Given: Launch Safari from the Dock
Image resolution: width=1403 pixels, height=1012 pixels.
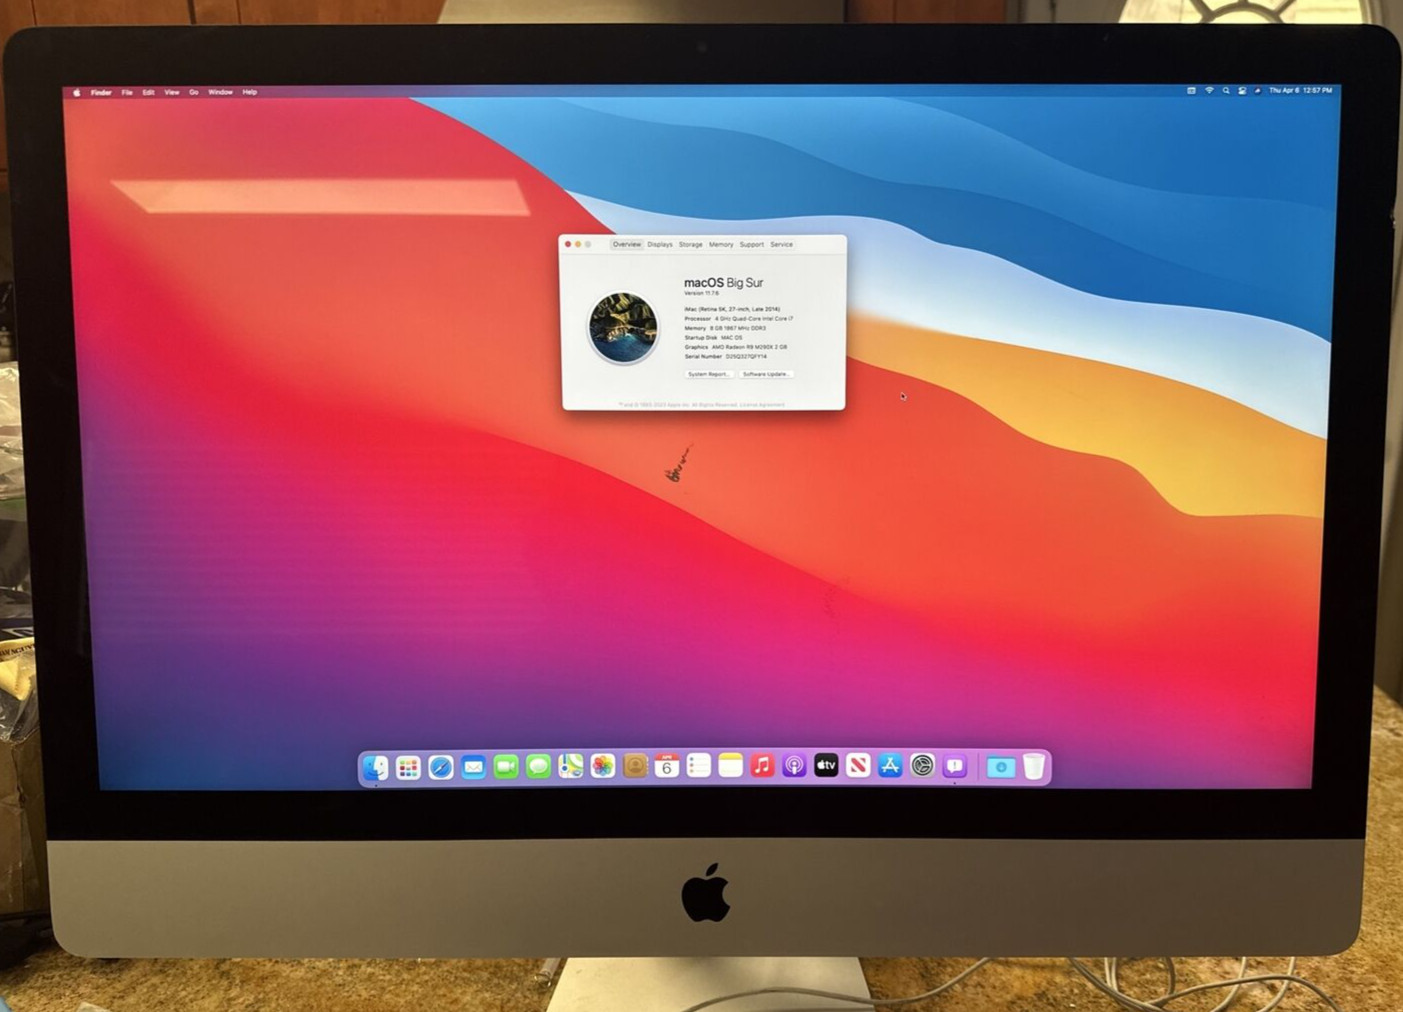Looking at the screenshot, I should [x=440, y=767].
